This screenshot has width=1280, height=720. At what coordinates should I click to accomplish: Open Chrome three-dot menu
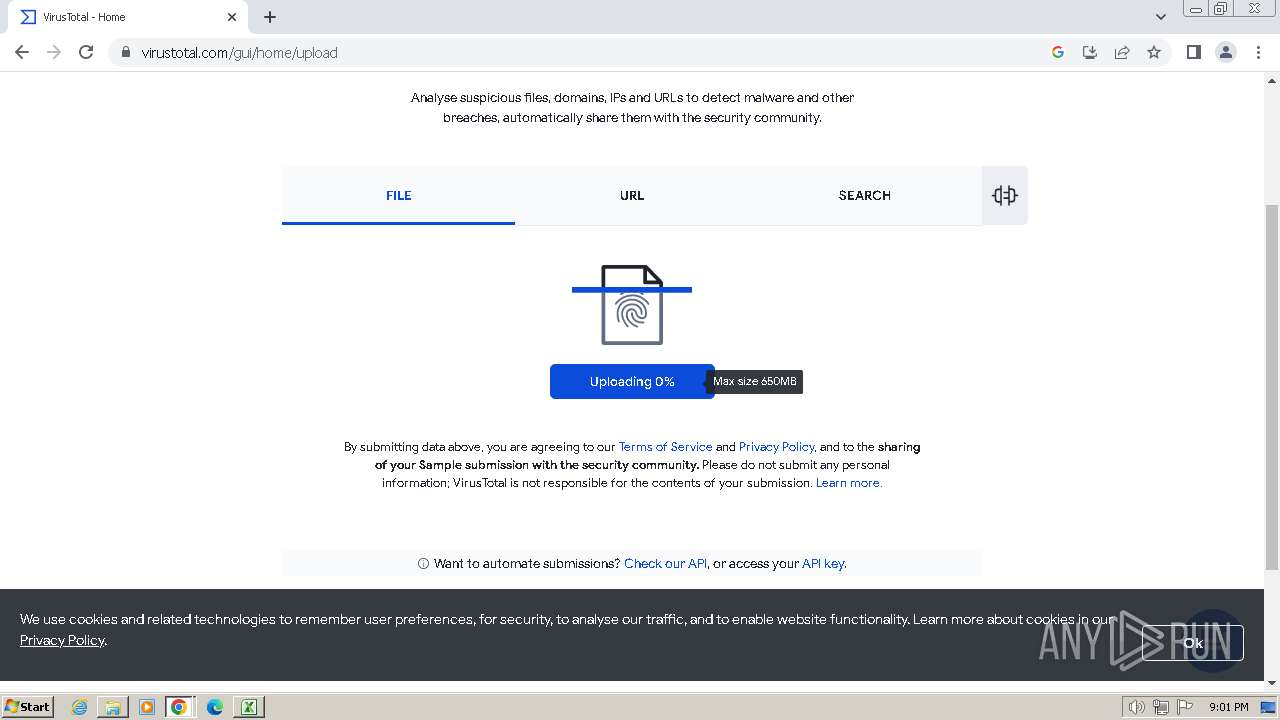click(1258, 52)
